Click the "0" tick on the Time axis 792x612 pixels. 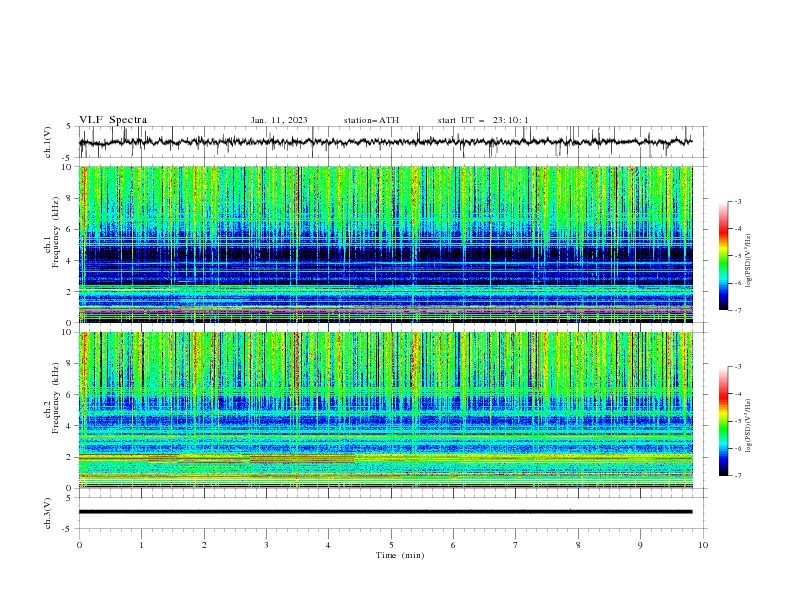[x=79, y=545]
